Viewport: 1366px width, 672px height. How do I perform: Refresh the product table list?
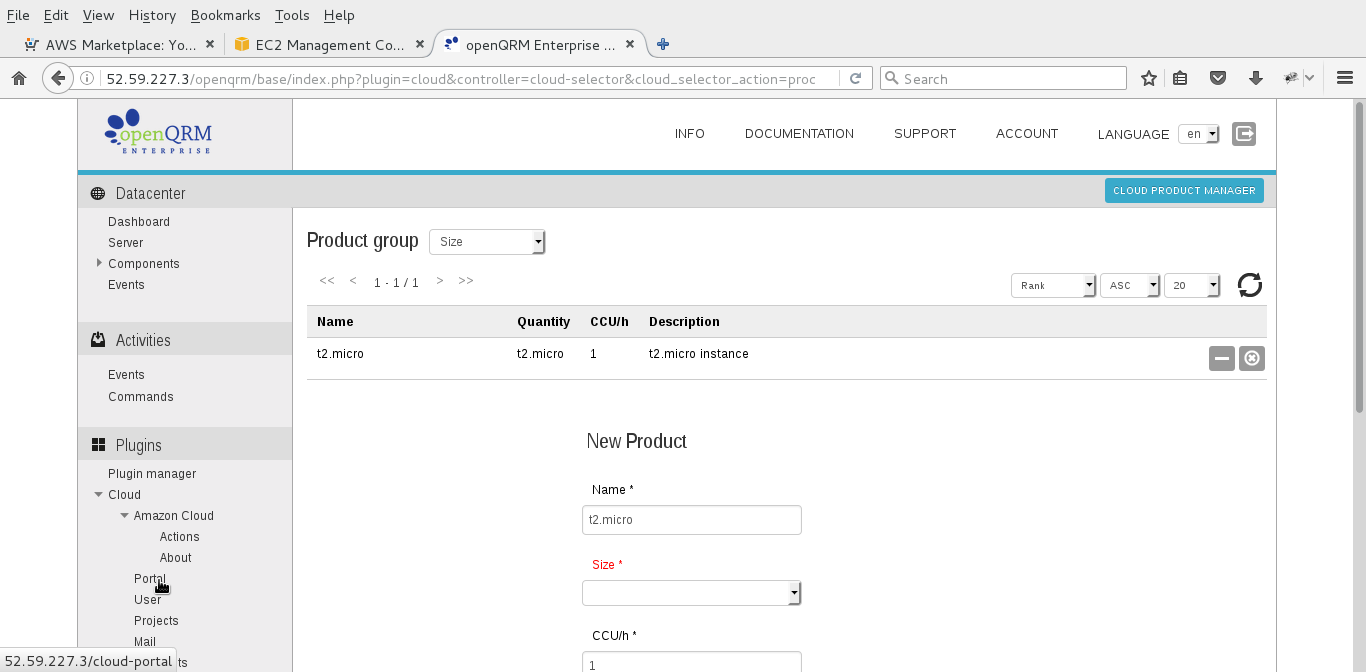(1250, 285)
